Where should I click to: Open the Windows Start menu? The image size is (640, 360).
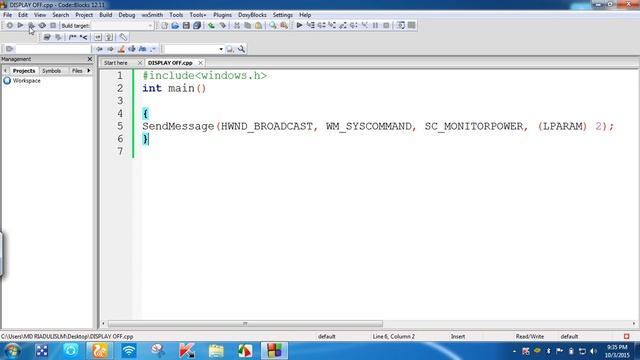click(x=12, y=351)
